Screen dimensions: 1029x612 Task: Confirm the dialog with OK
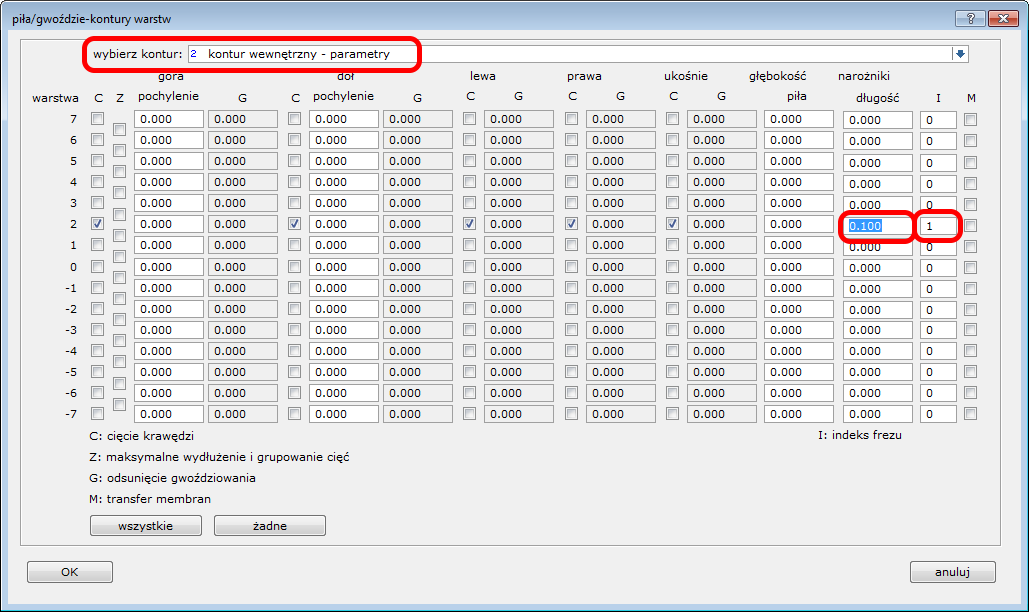point(69,572)
